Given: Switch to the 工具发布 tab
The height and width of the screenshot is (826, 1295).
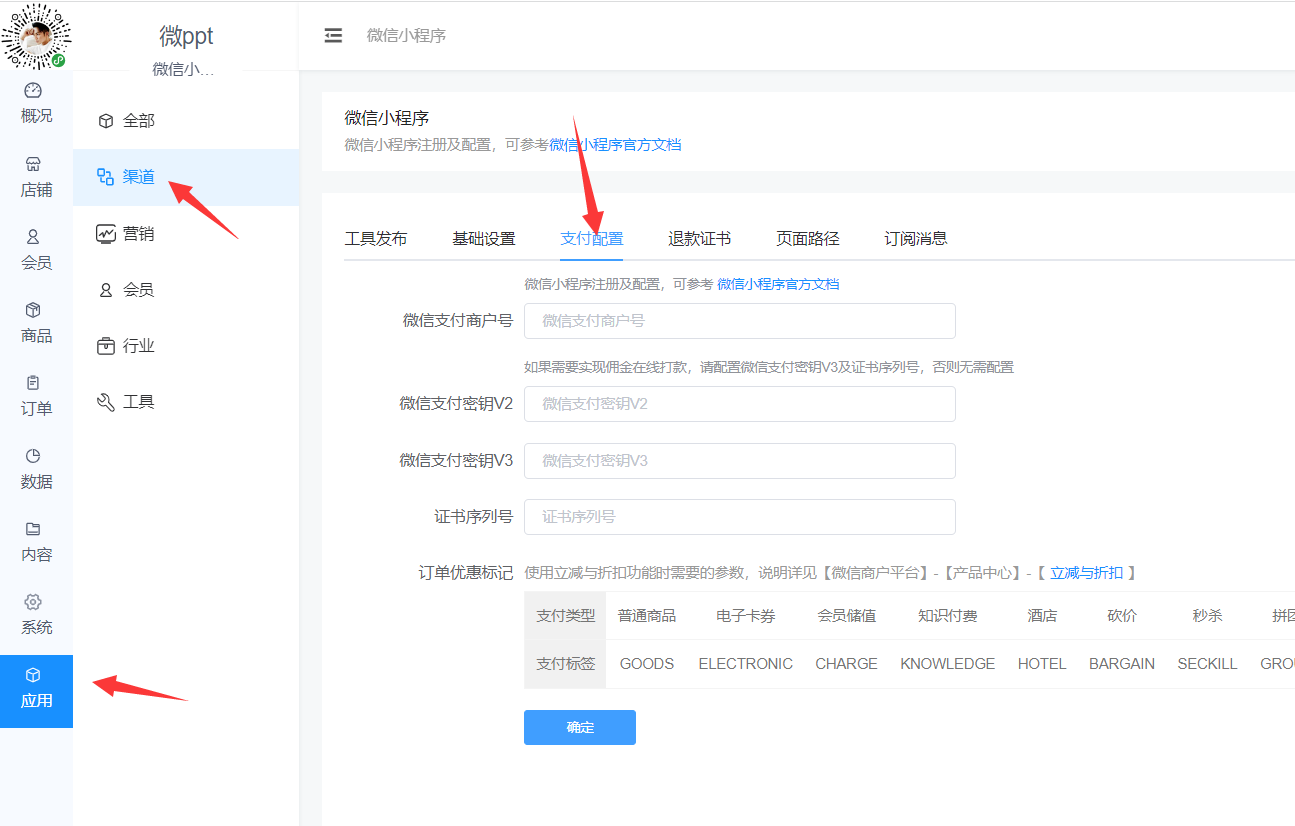Looking at the screenshot, I should (x=376, y=239).
